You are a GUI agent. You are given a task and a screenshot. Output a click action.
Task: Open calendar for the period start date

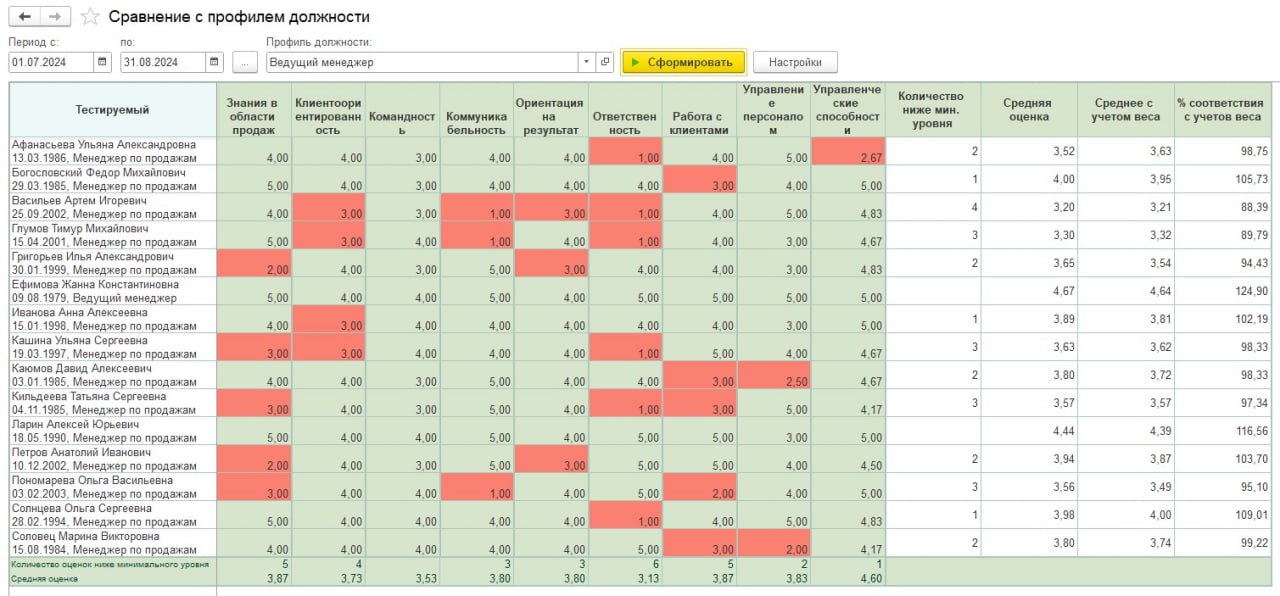click(x=102, y=62)
